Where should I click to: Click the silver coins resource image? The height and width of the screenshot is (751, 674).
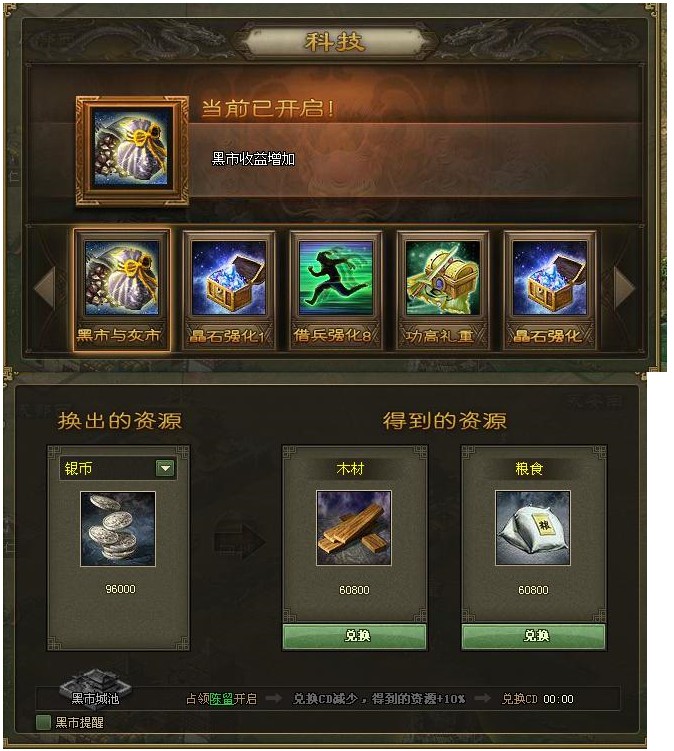coord(118,529)
